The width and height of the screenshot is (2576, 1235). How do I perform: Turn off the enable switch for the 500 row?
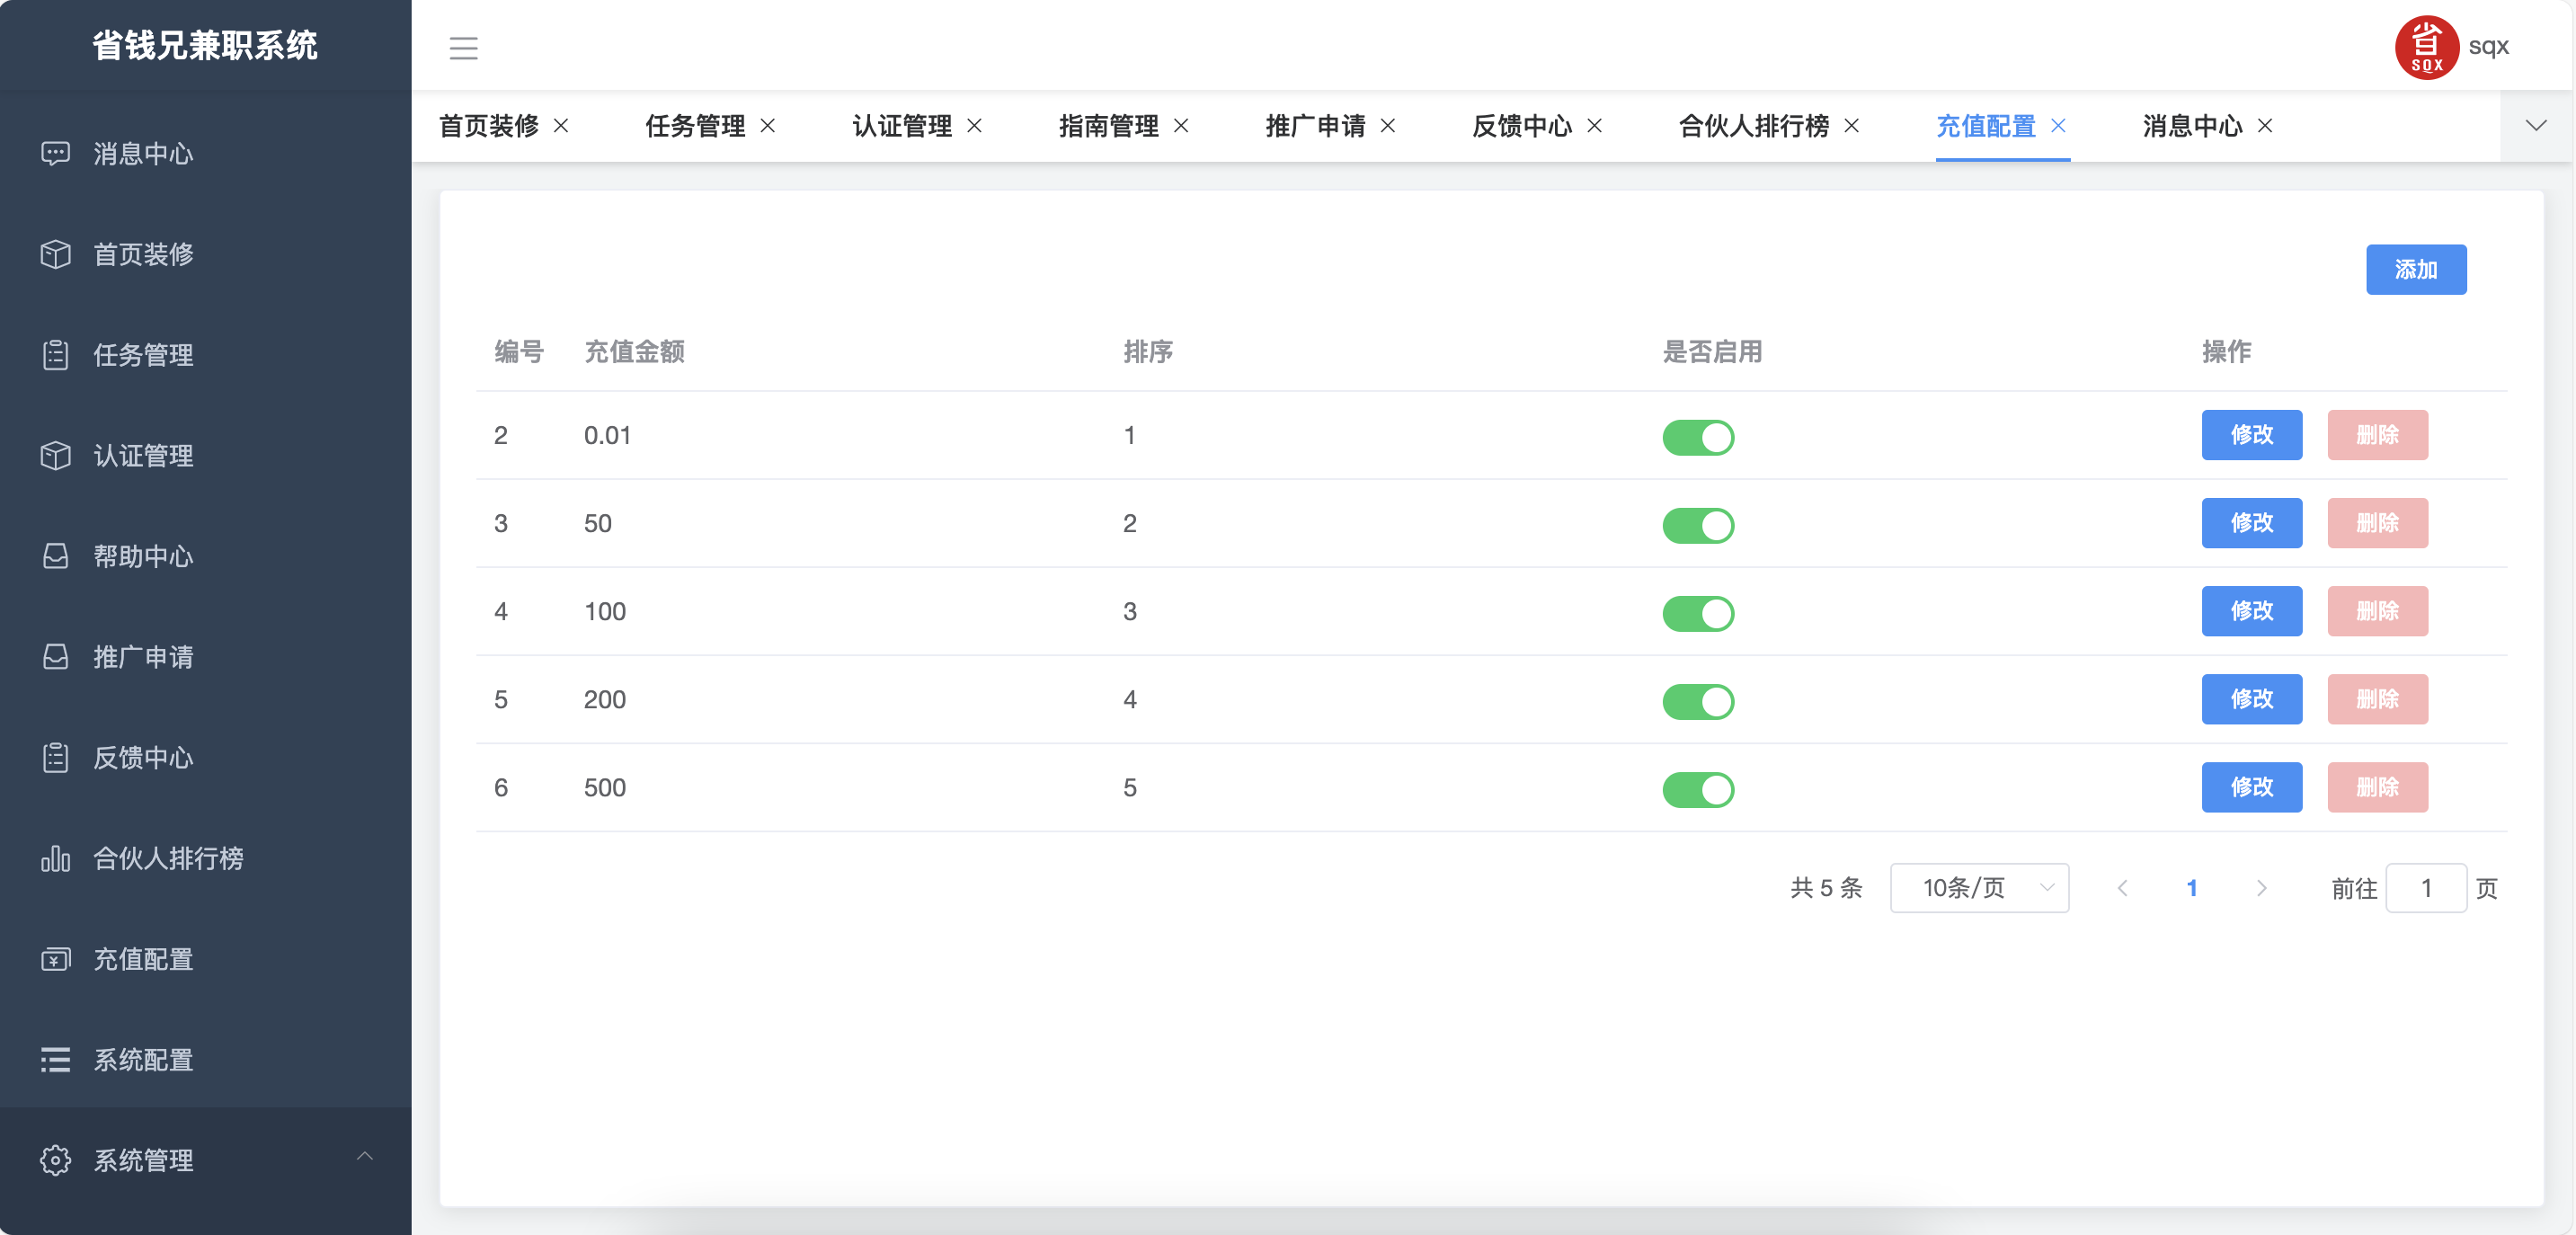coord(1698,789)
